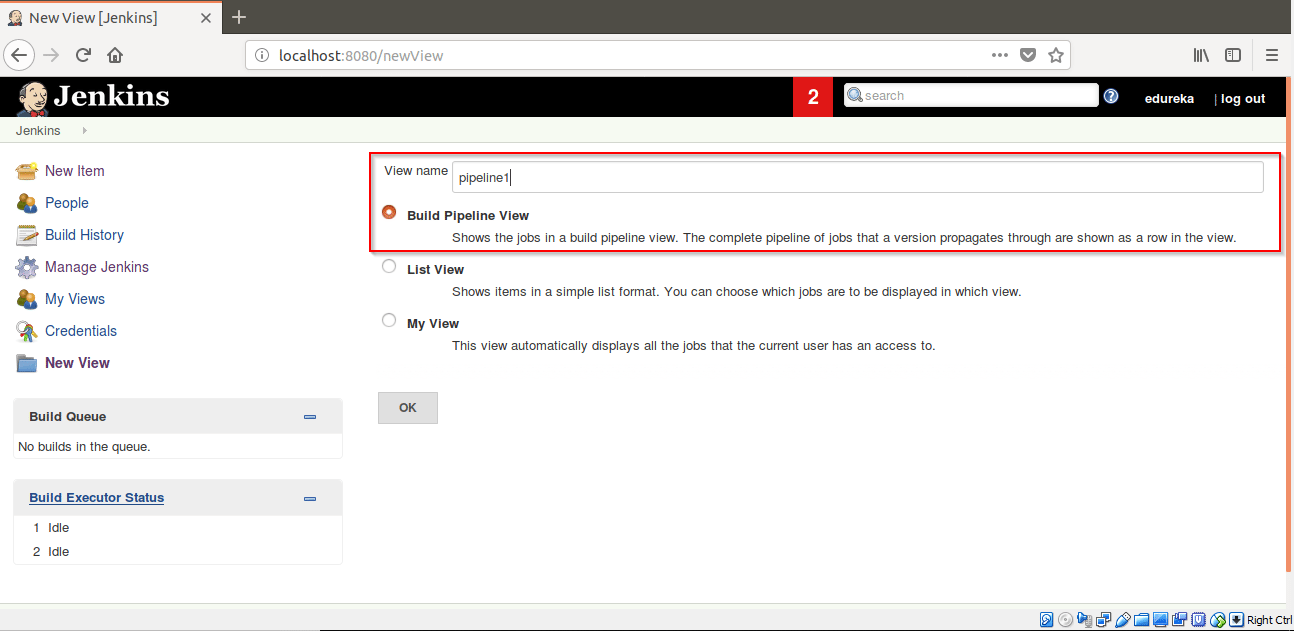Click OK button to create view
Image resolution: width=1294 pixels, height=631 pixels.
(x=408, y=408)
